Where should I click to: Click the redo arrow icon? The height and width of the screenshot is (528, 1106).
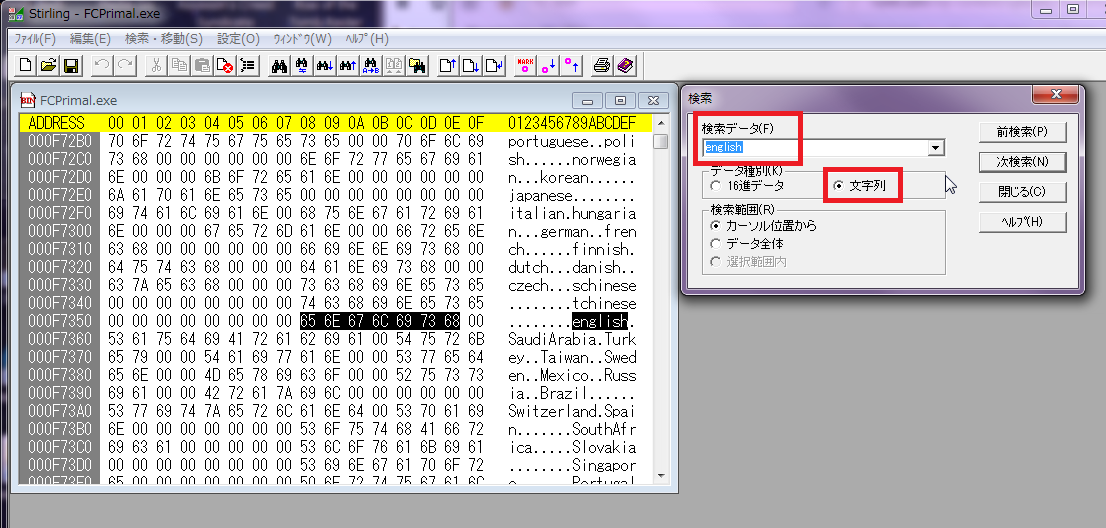(x=125, y=66)
